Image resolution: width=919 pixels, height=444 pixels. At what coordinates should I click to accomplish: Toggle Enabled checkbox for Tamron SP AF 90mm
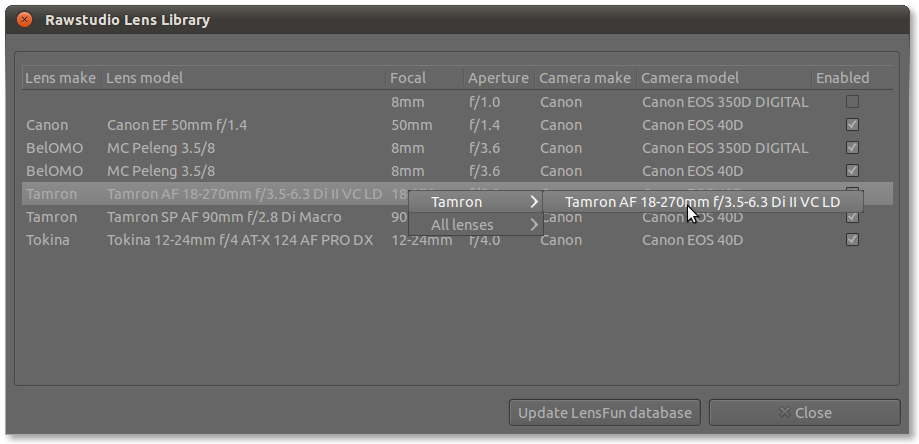(852, 217)
